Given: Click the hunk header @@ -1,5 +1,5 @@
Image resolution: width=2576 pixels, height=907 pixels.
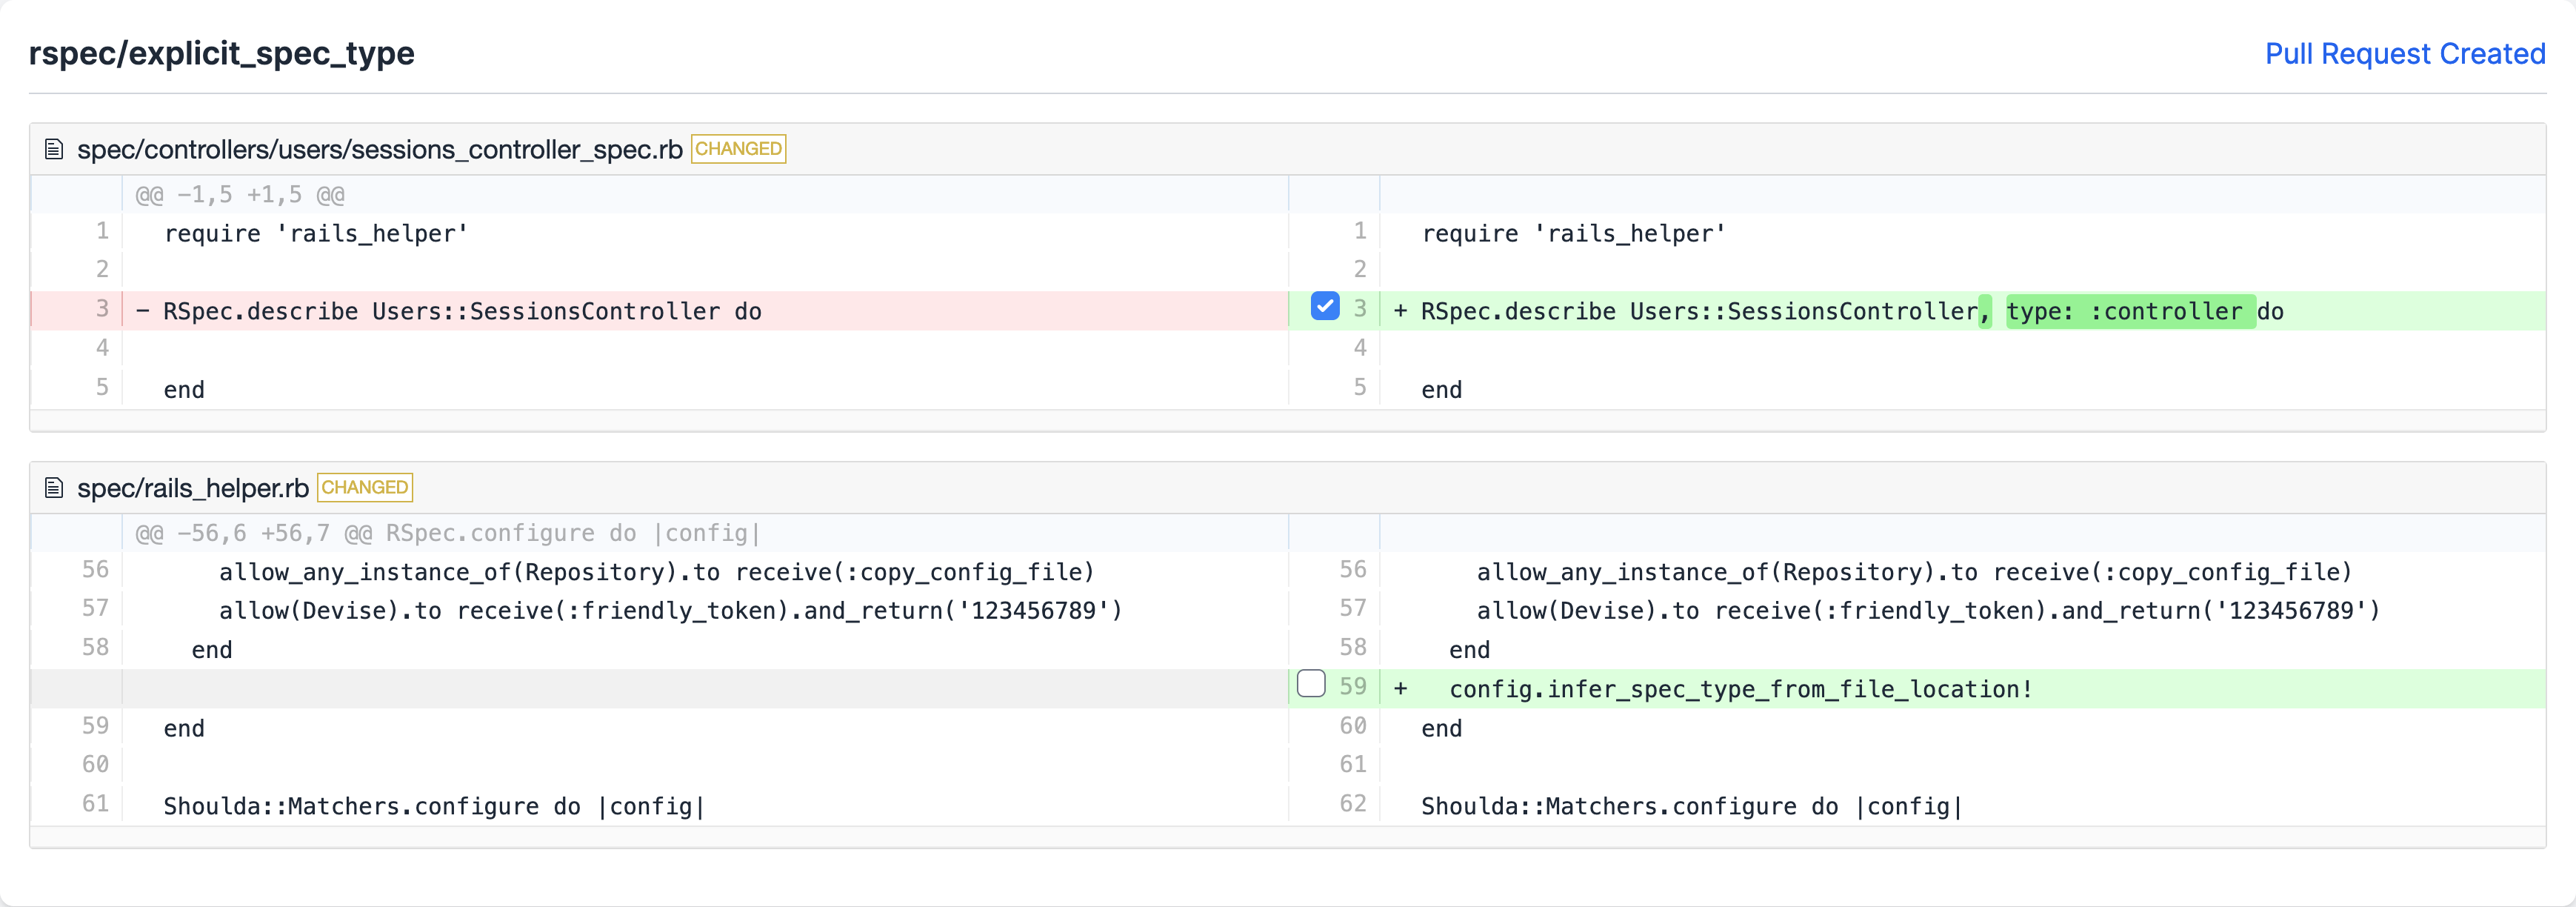Looking at the screenshot, I should [x=240, y=195].
